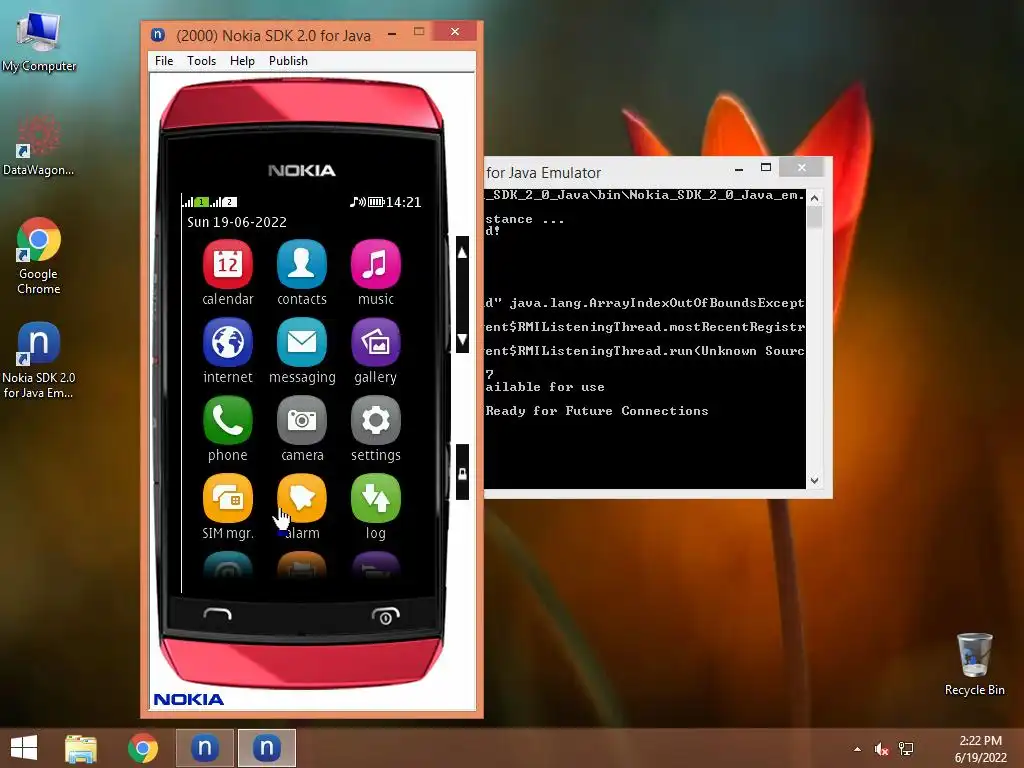Open the alarm app icon
1024x768 pixels.
tap(302, 498)
